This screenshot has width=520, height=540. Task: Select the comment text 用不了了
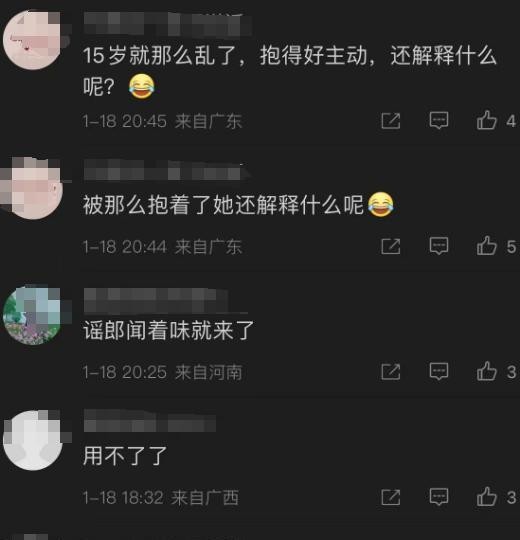click(125, 456)
